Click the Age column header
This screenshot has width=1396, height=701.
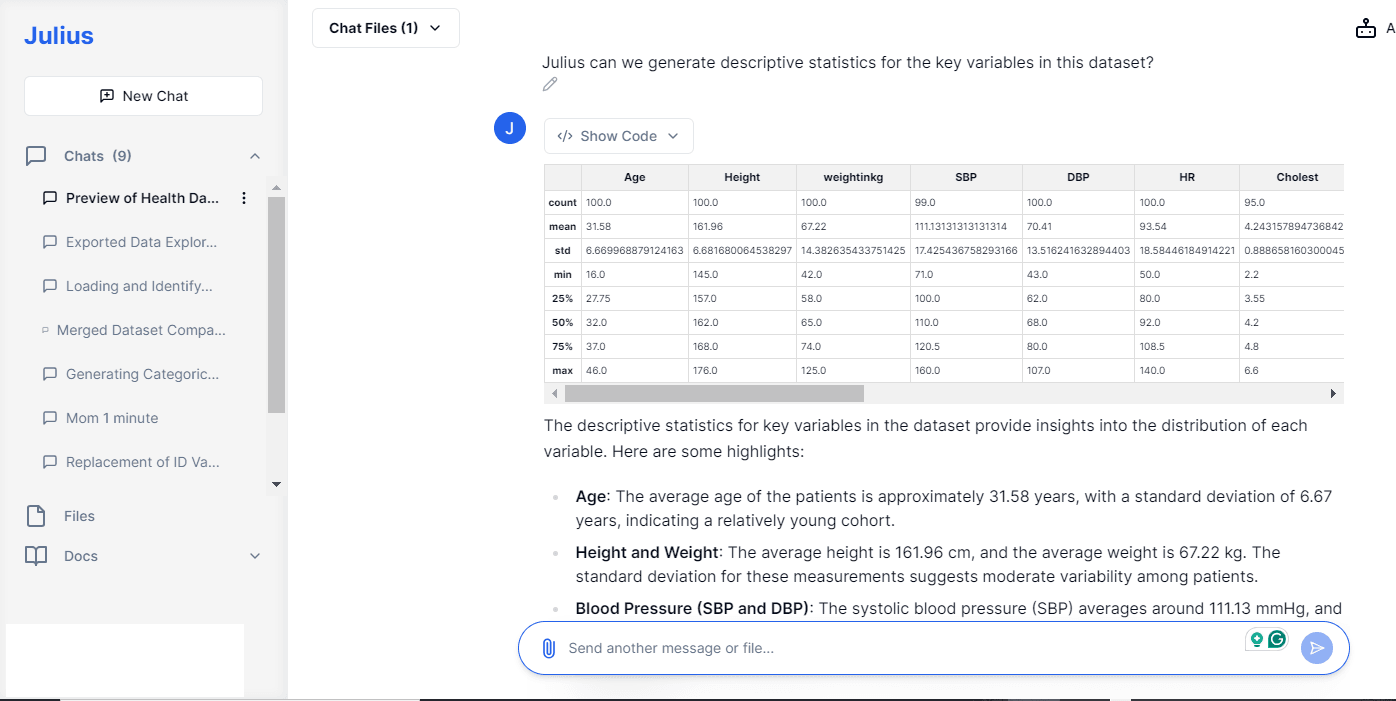point(635,177)
